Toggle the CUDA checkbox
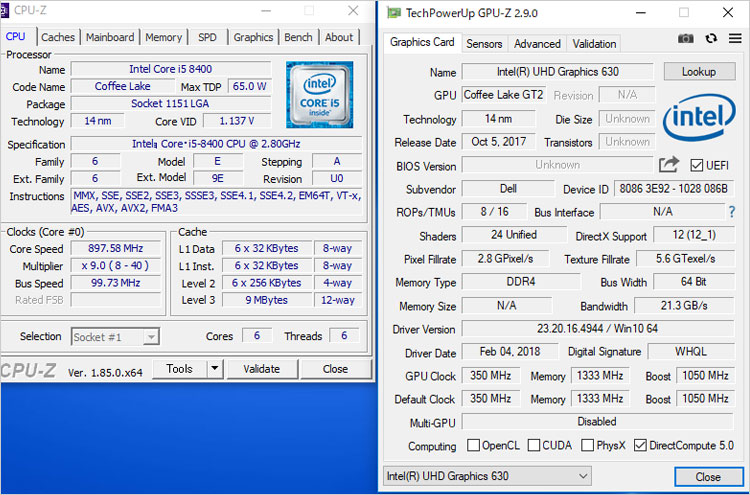This screenshot has height=495, width=750. click(x=534, y=445)
